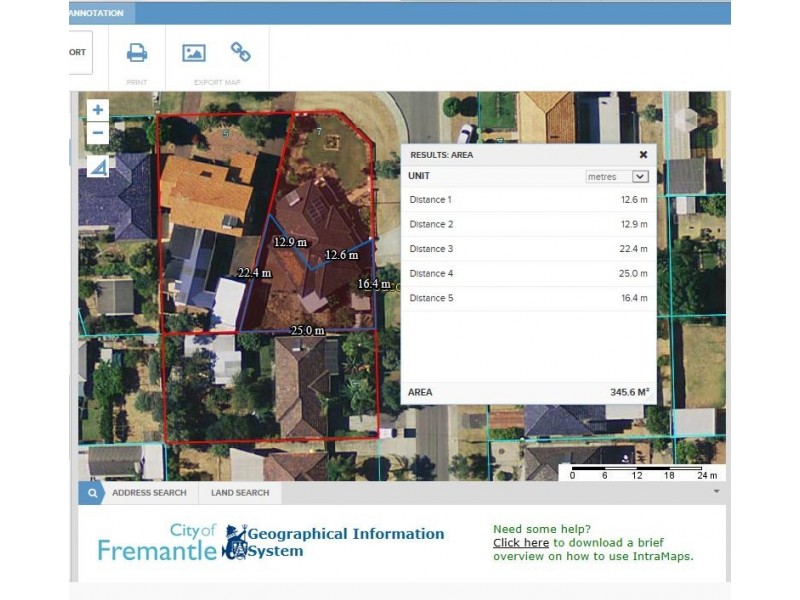Click the export map link icon
The width and height of the screenshot is (800, 600).
(241, 52)
